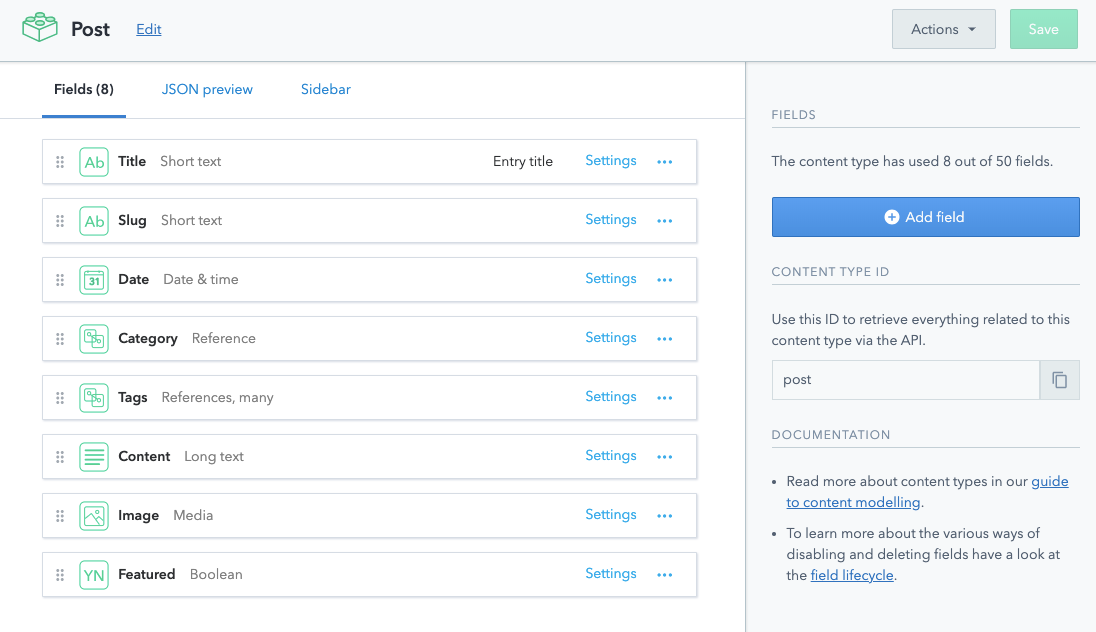Image resolution: width=1096 pixels, height=632 pixels.
Task: Select the multiple references icon next to Tags
Action: click(x=94, y=397)
